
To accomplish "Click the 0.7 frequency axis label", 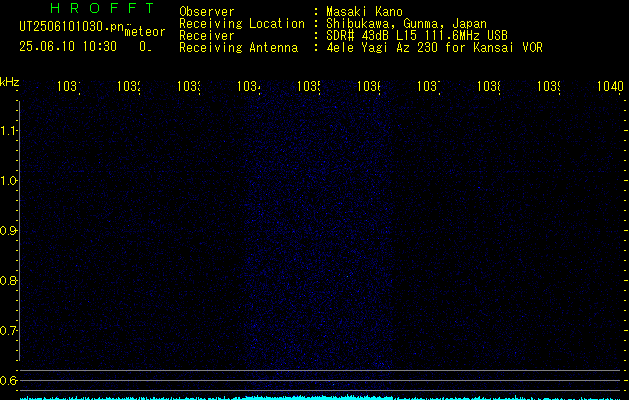I will (8, 330).
